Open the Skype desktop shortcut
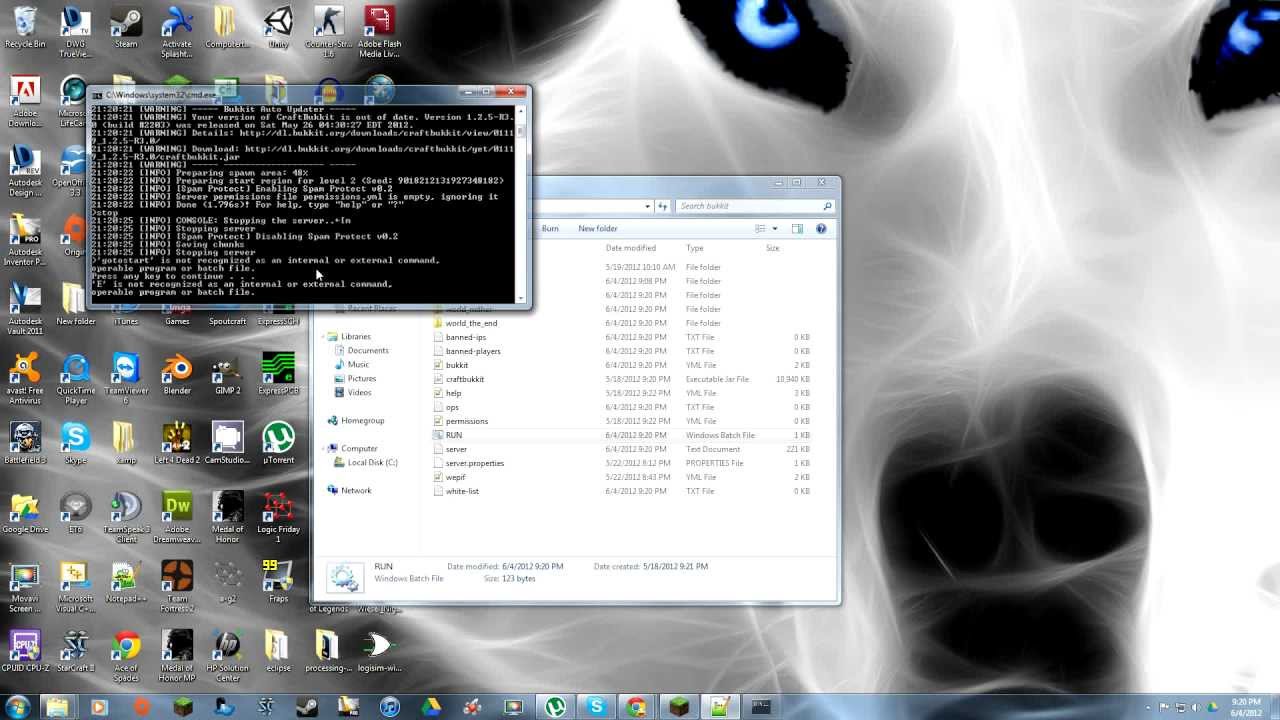The image size is (1280, 720). [x=75, y=442]
